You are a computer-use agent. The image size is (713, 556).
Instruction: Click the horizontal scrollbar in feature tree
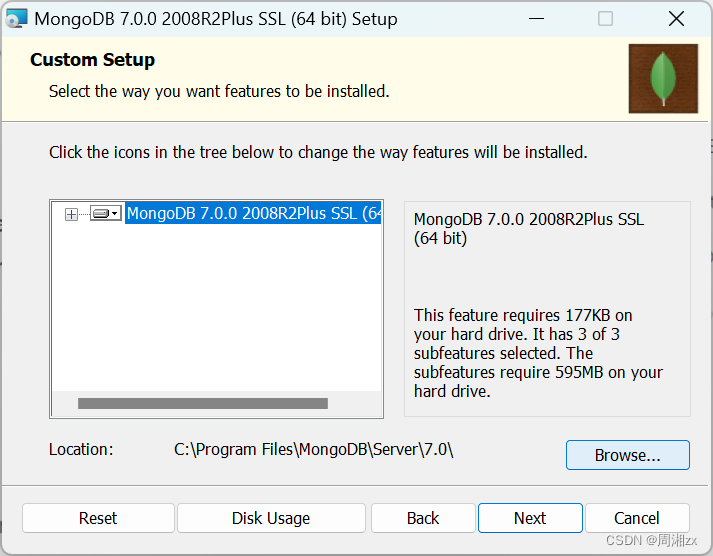click(x=203, y=403)
